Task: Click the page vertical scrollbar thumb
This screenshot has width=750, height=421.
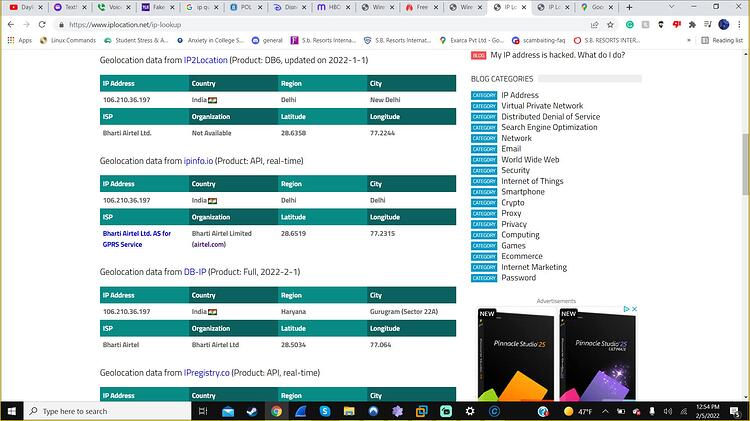Action: point(746,164)
